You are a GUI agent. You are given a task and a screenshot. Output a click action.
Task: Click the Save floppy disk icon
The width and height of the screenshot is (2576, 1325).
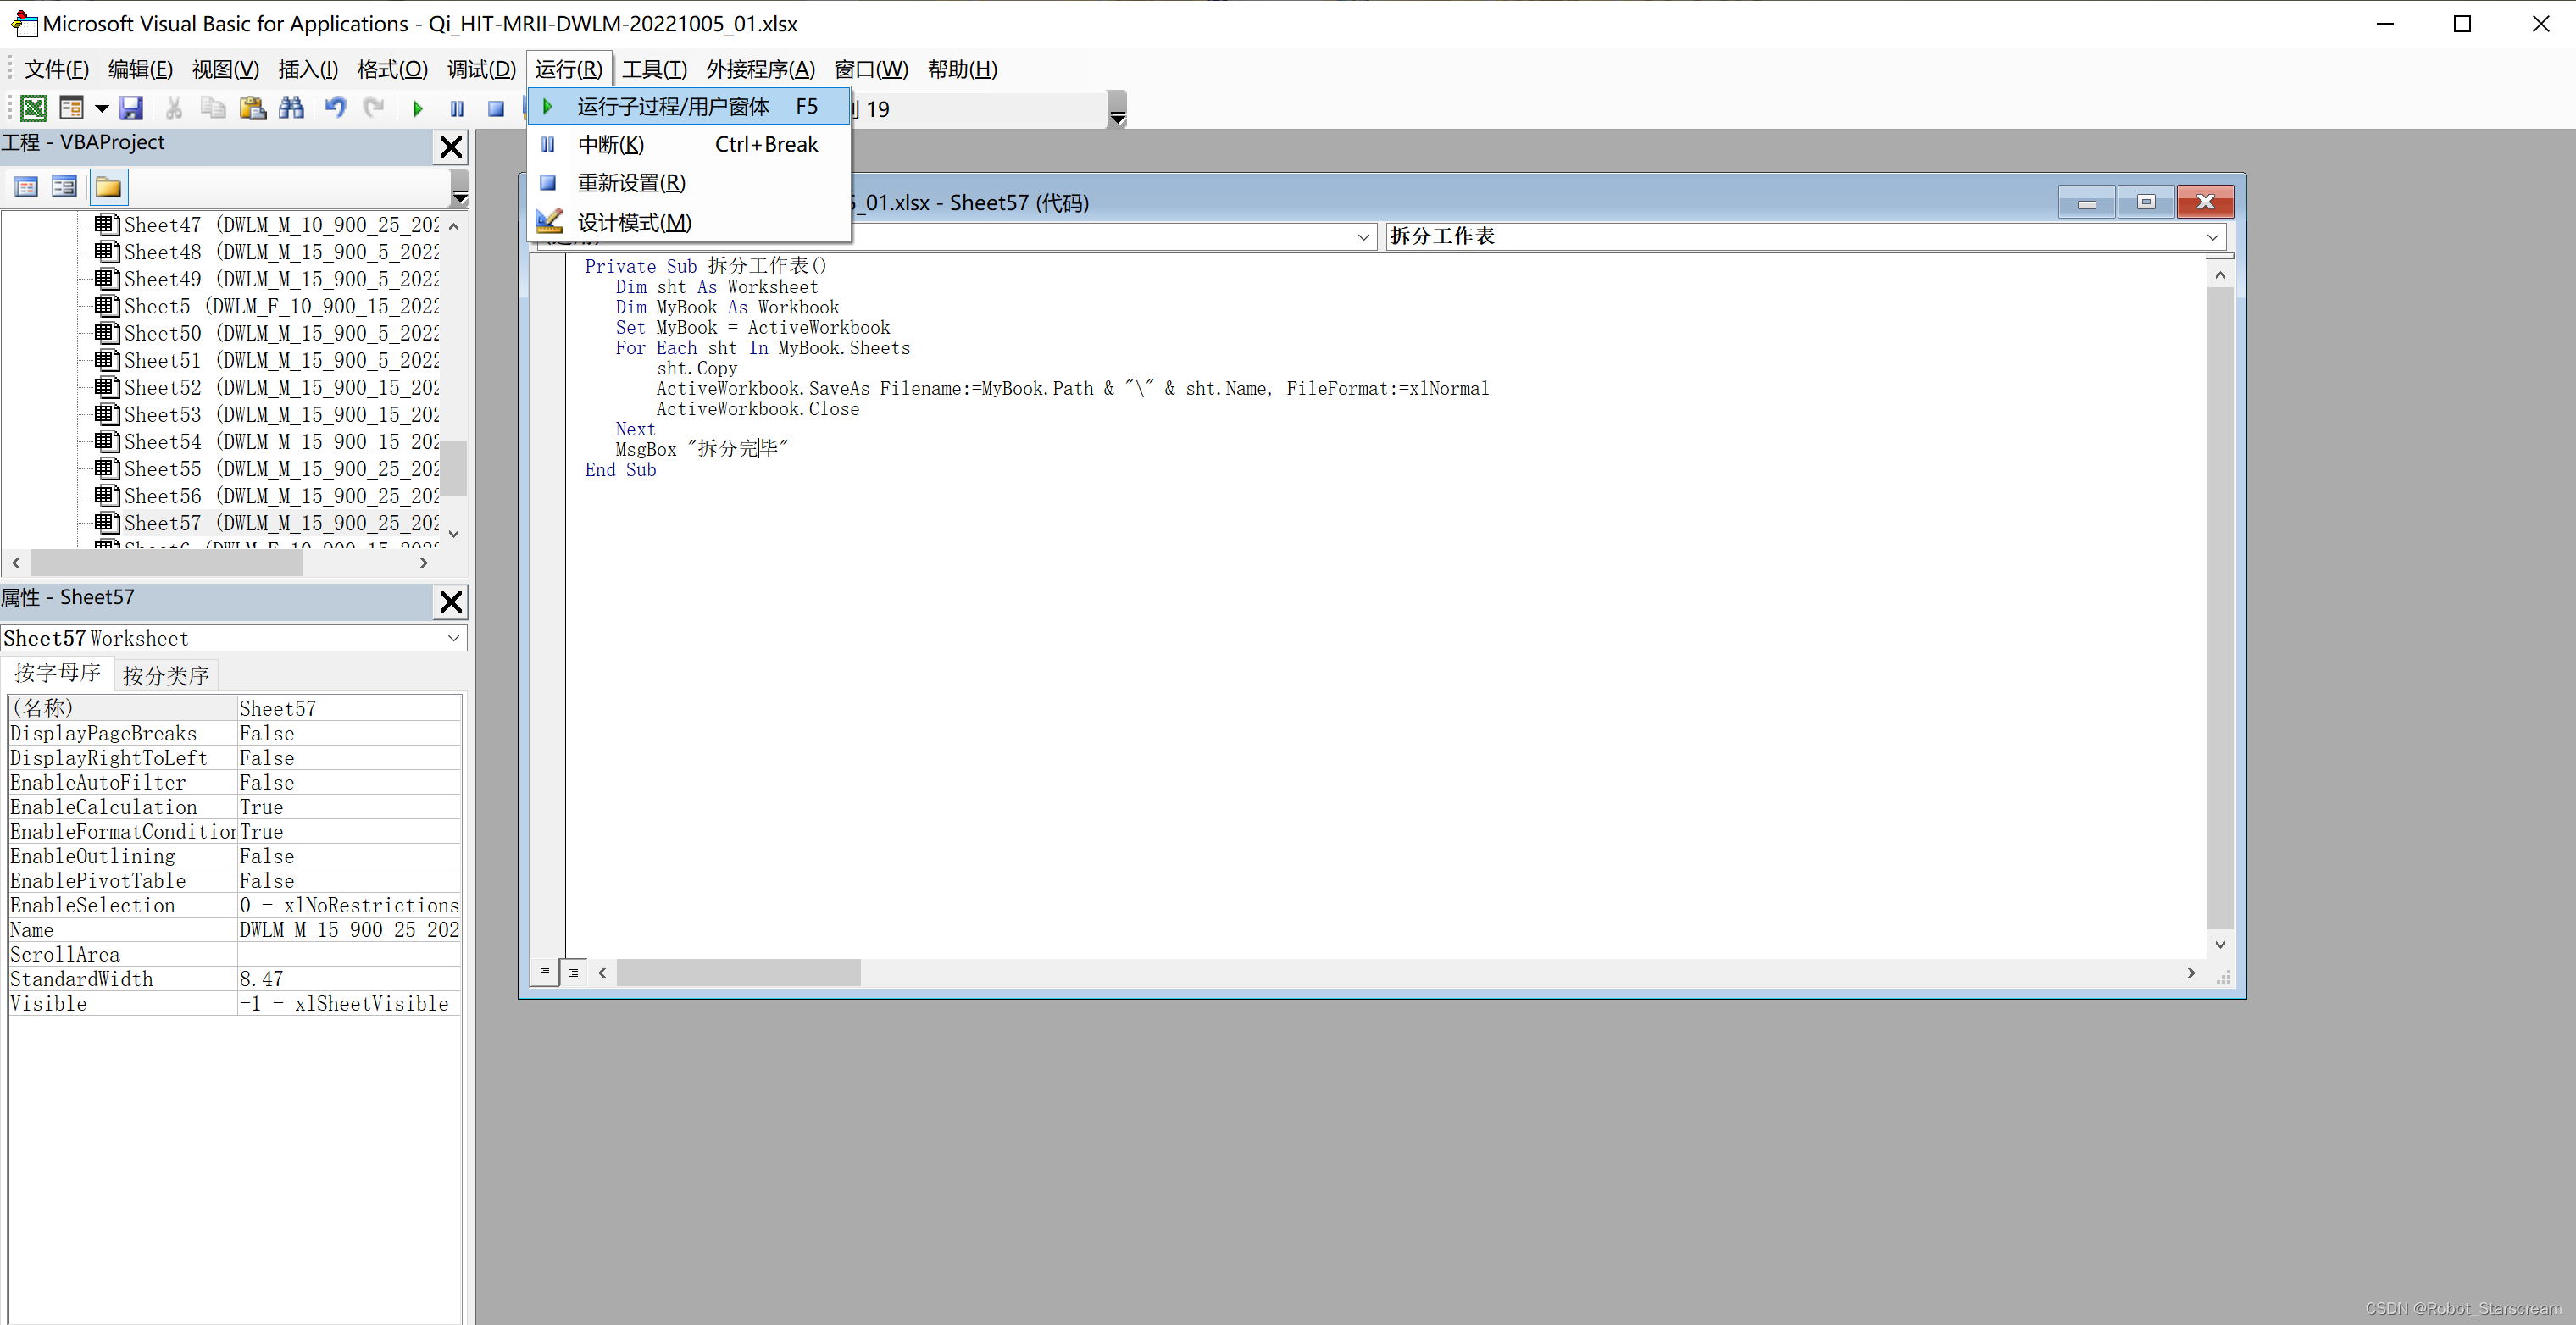(130, 108)
